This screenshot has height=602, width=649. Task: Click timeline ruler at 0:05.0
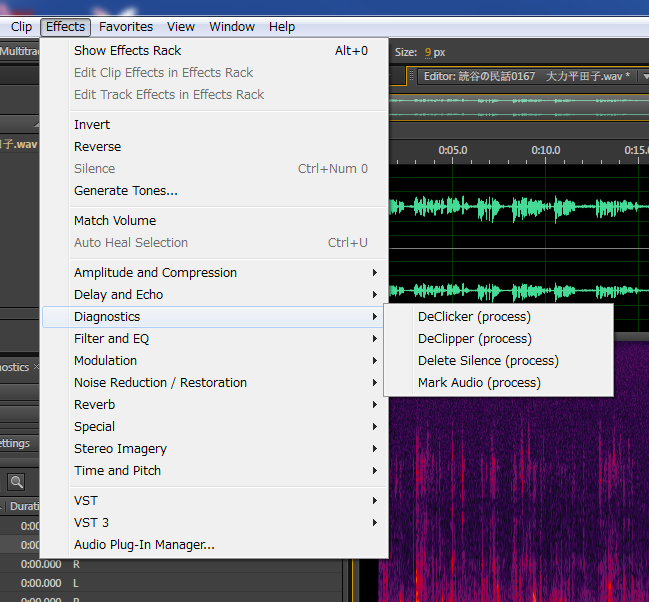point(452,151)
